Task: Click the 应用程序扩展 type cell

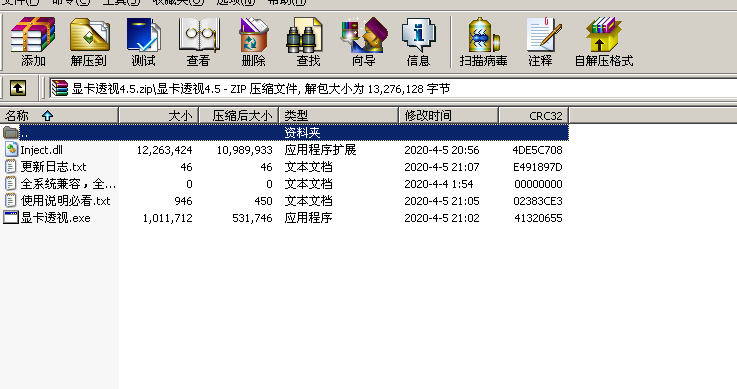Action: (320, 150)
